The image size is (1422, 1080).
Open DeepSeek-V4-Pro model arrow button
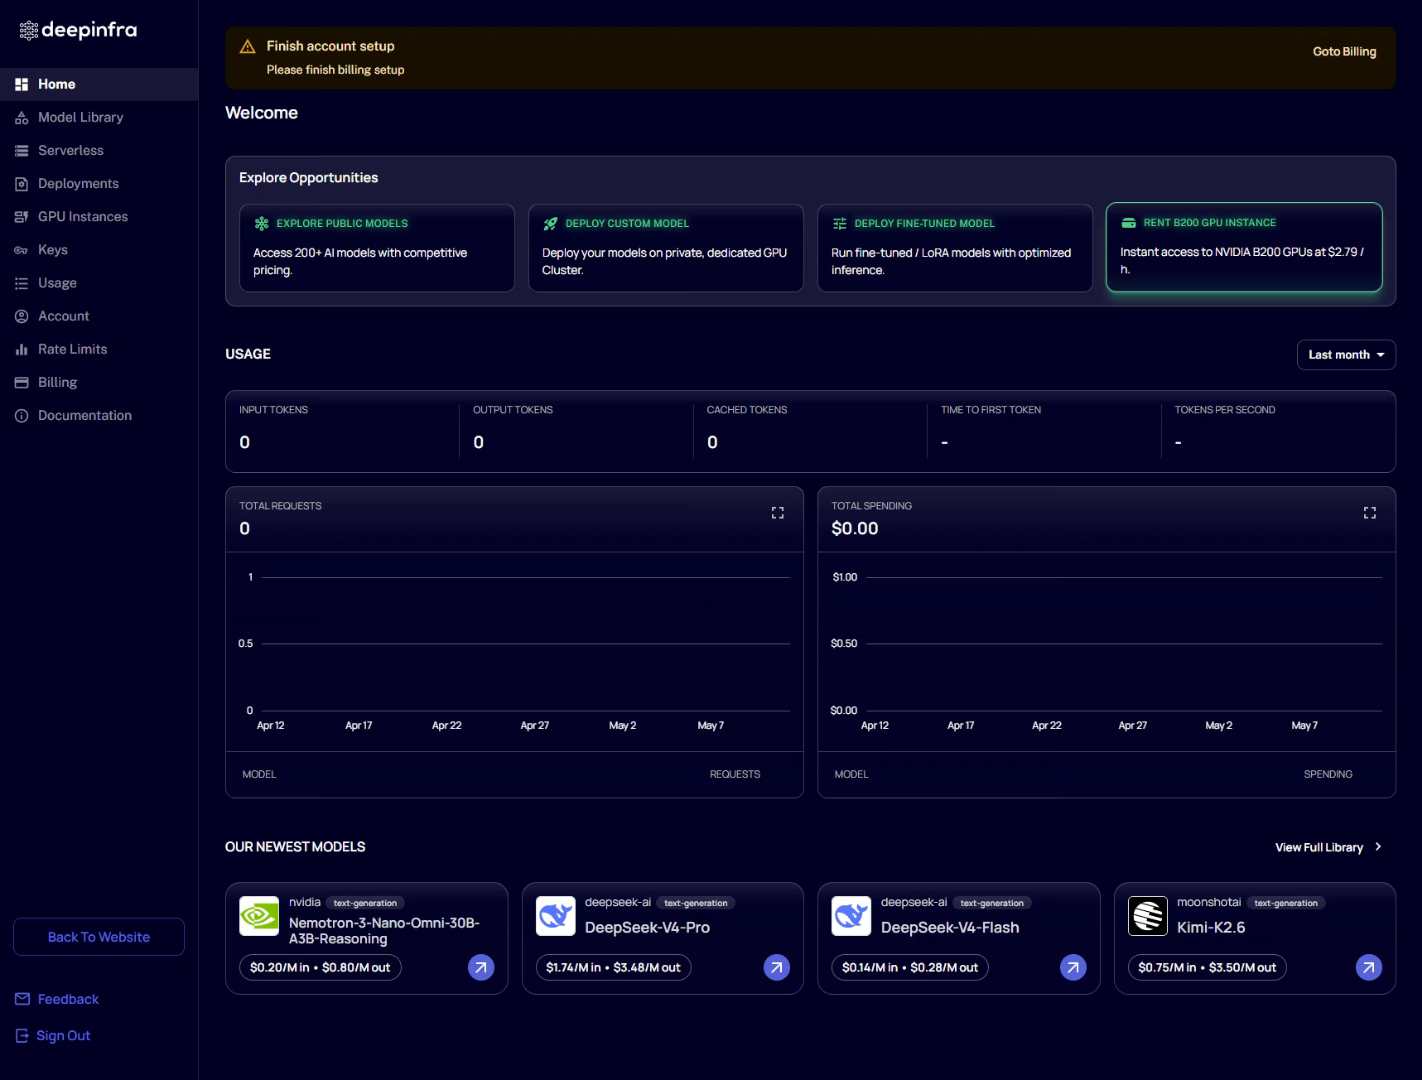point(777,967)
